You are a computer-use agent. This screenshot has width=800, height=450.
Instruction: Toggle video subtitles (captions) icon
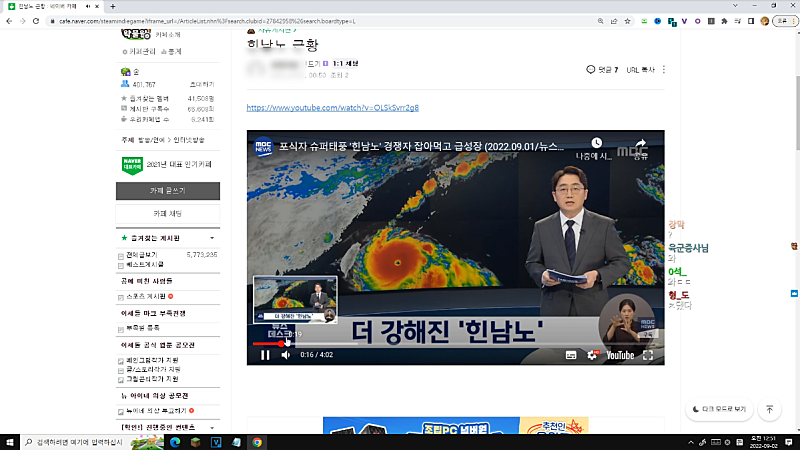point(571,355)
